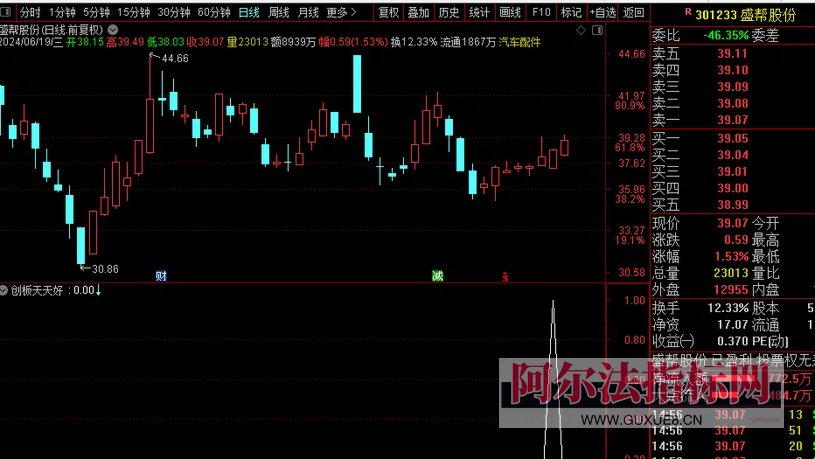Image resolution: width=815 pixels, height=459 pixels.
Task: Click the 换手 value 12.33%
Action: (728, 308)
